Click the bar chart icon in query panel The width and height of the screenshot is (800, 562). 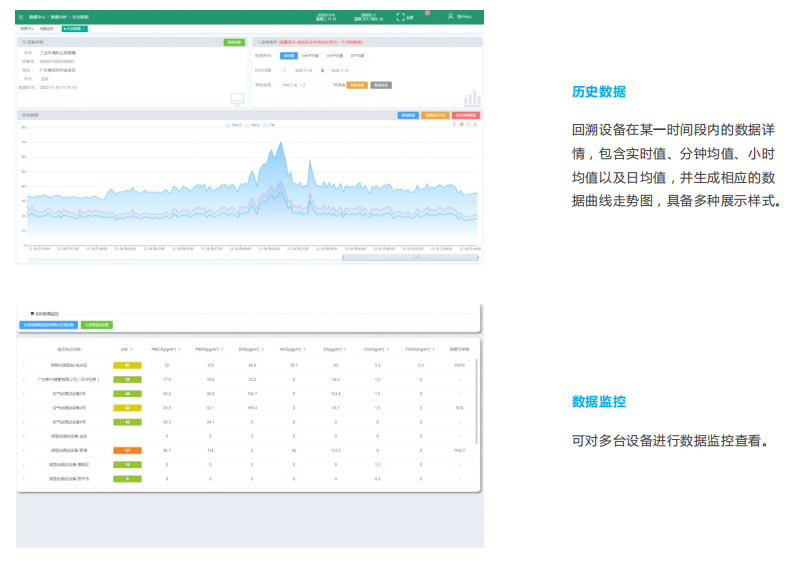(x=471, y=97)
